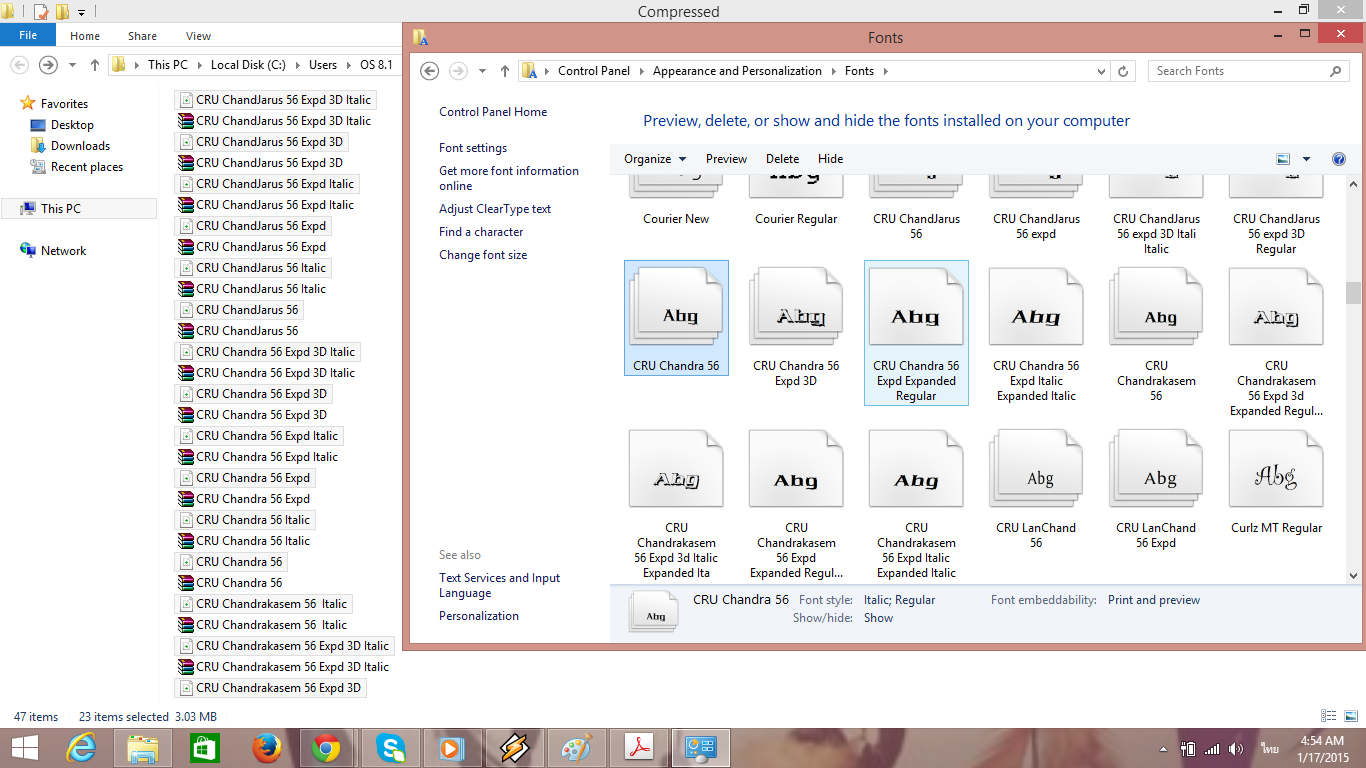Open Adobe Reader from the taskbar

tap(639, 747)
